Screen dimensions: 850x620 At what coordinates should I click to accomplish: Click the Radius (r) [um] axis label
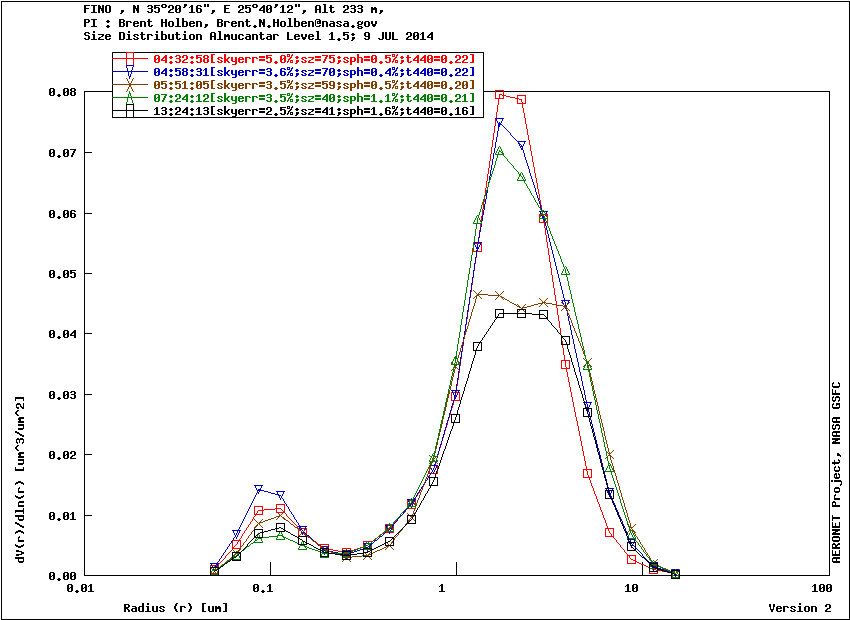point(175,607)
